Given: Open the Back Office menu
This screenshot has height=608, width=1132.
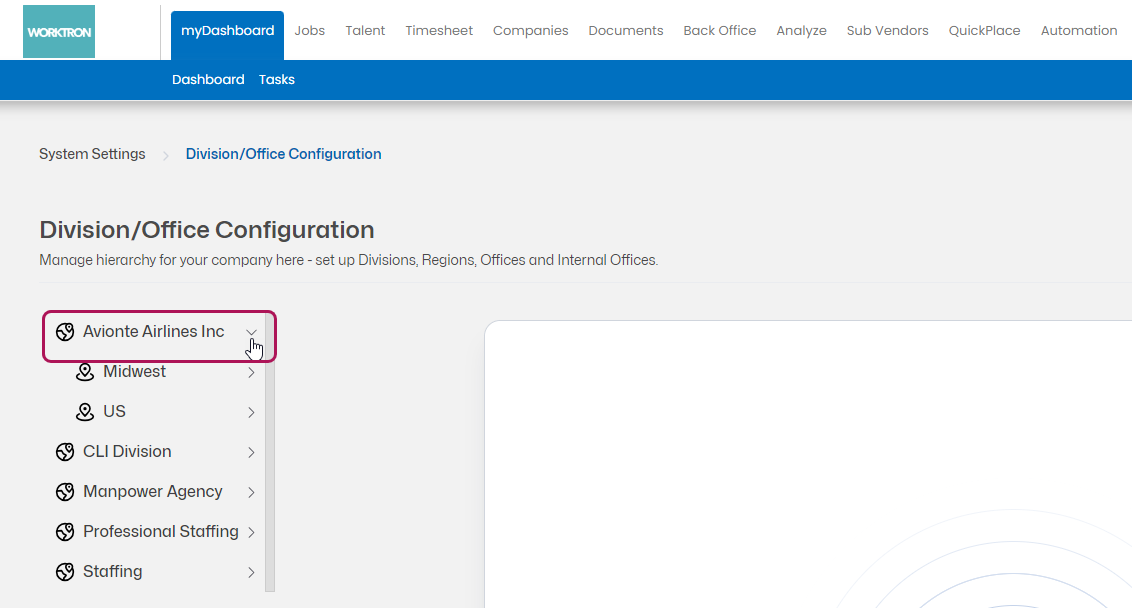Looking at the screenshot, I should 720,31.
